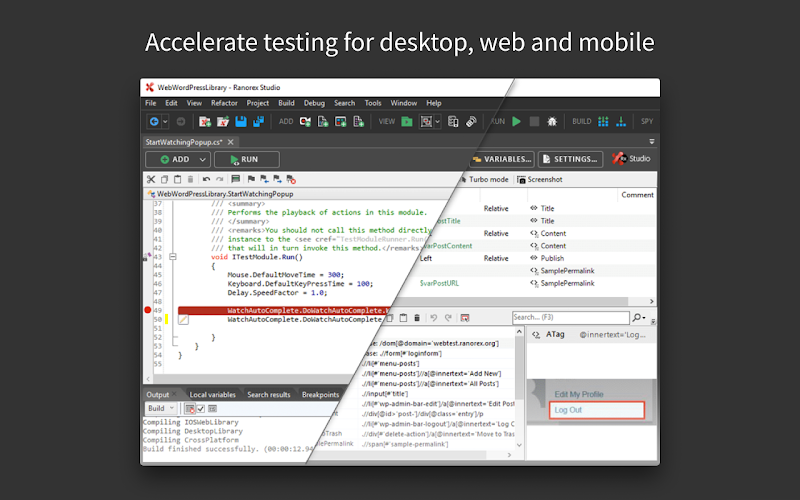Open the Debug menu
The width and height of the screenshot is (800, 500).
(x=314, y=103)
